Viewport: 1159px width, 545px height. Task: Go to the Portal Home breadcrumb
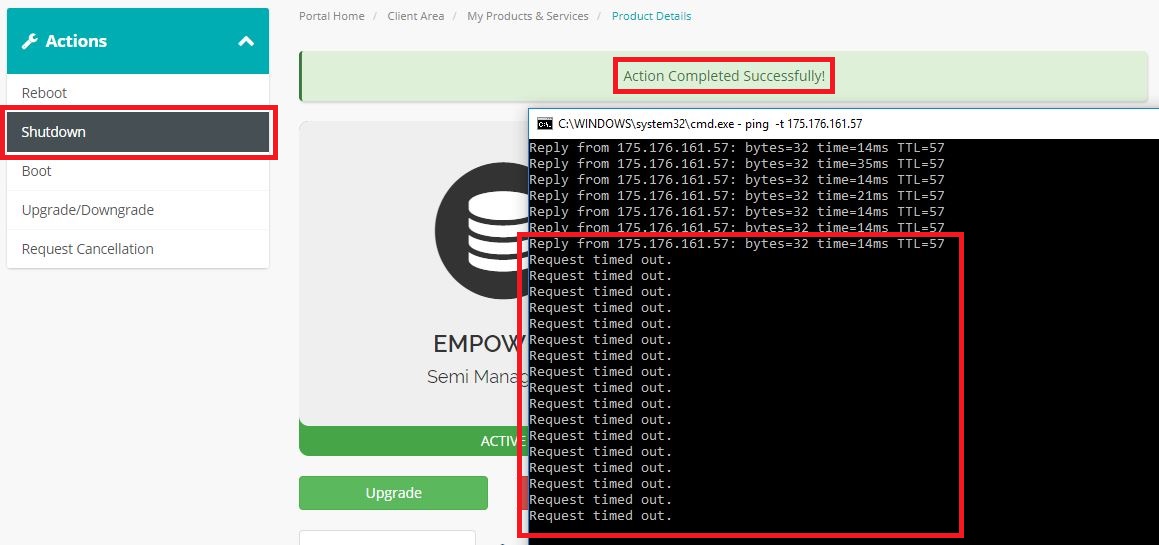[331, 16]
